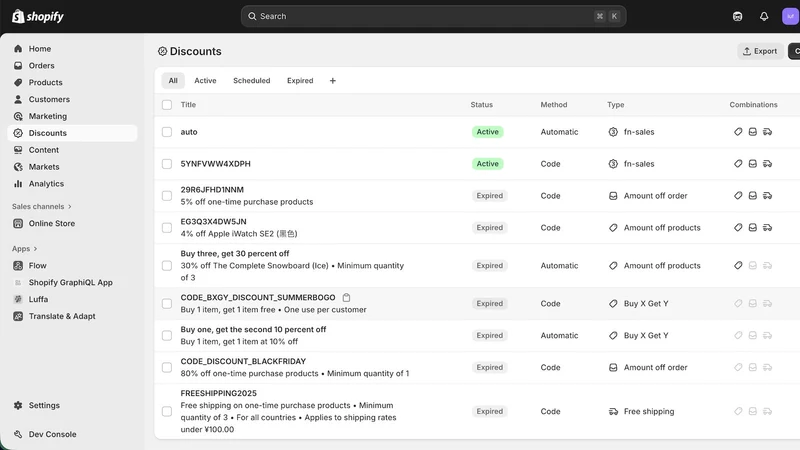Check the box for CODE_BXGY_DISCOUNT_SUMMERBOGO

(x=167, y=304)
